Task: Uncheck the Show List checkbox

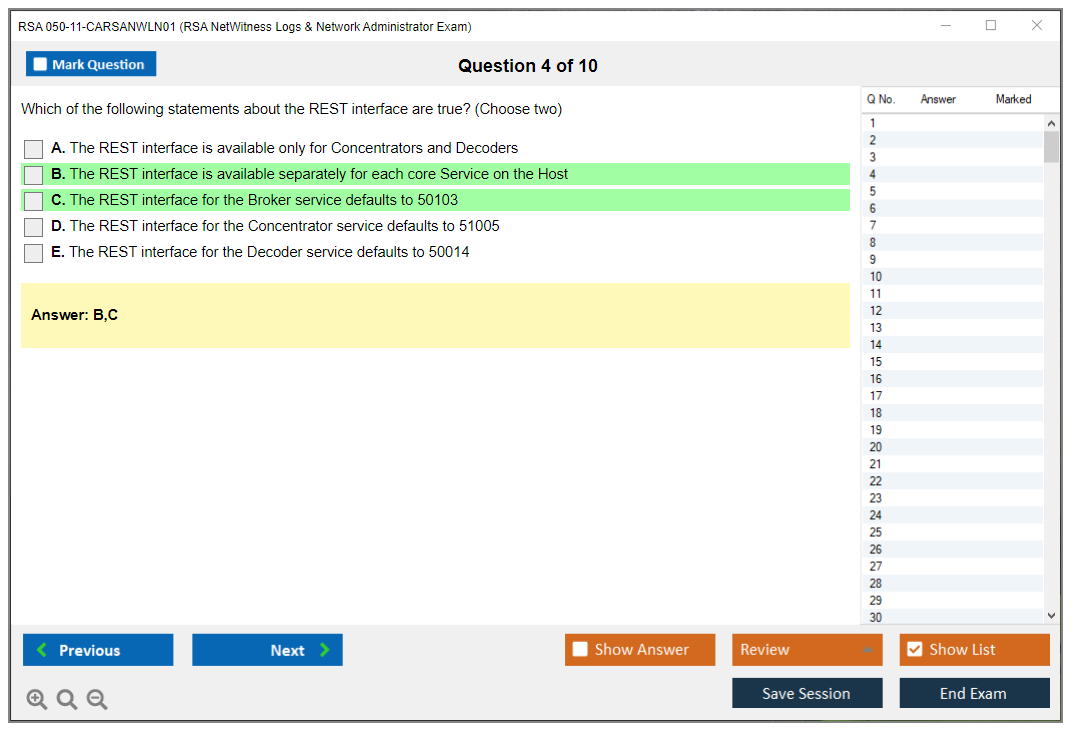Action: pyautogui.click(x=914, y=650)
